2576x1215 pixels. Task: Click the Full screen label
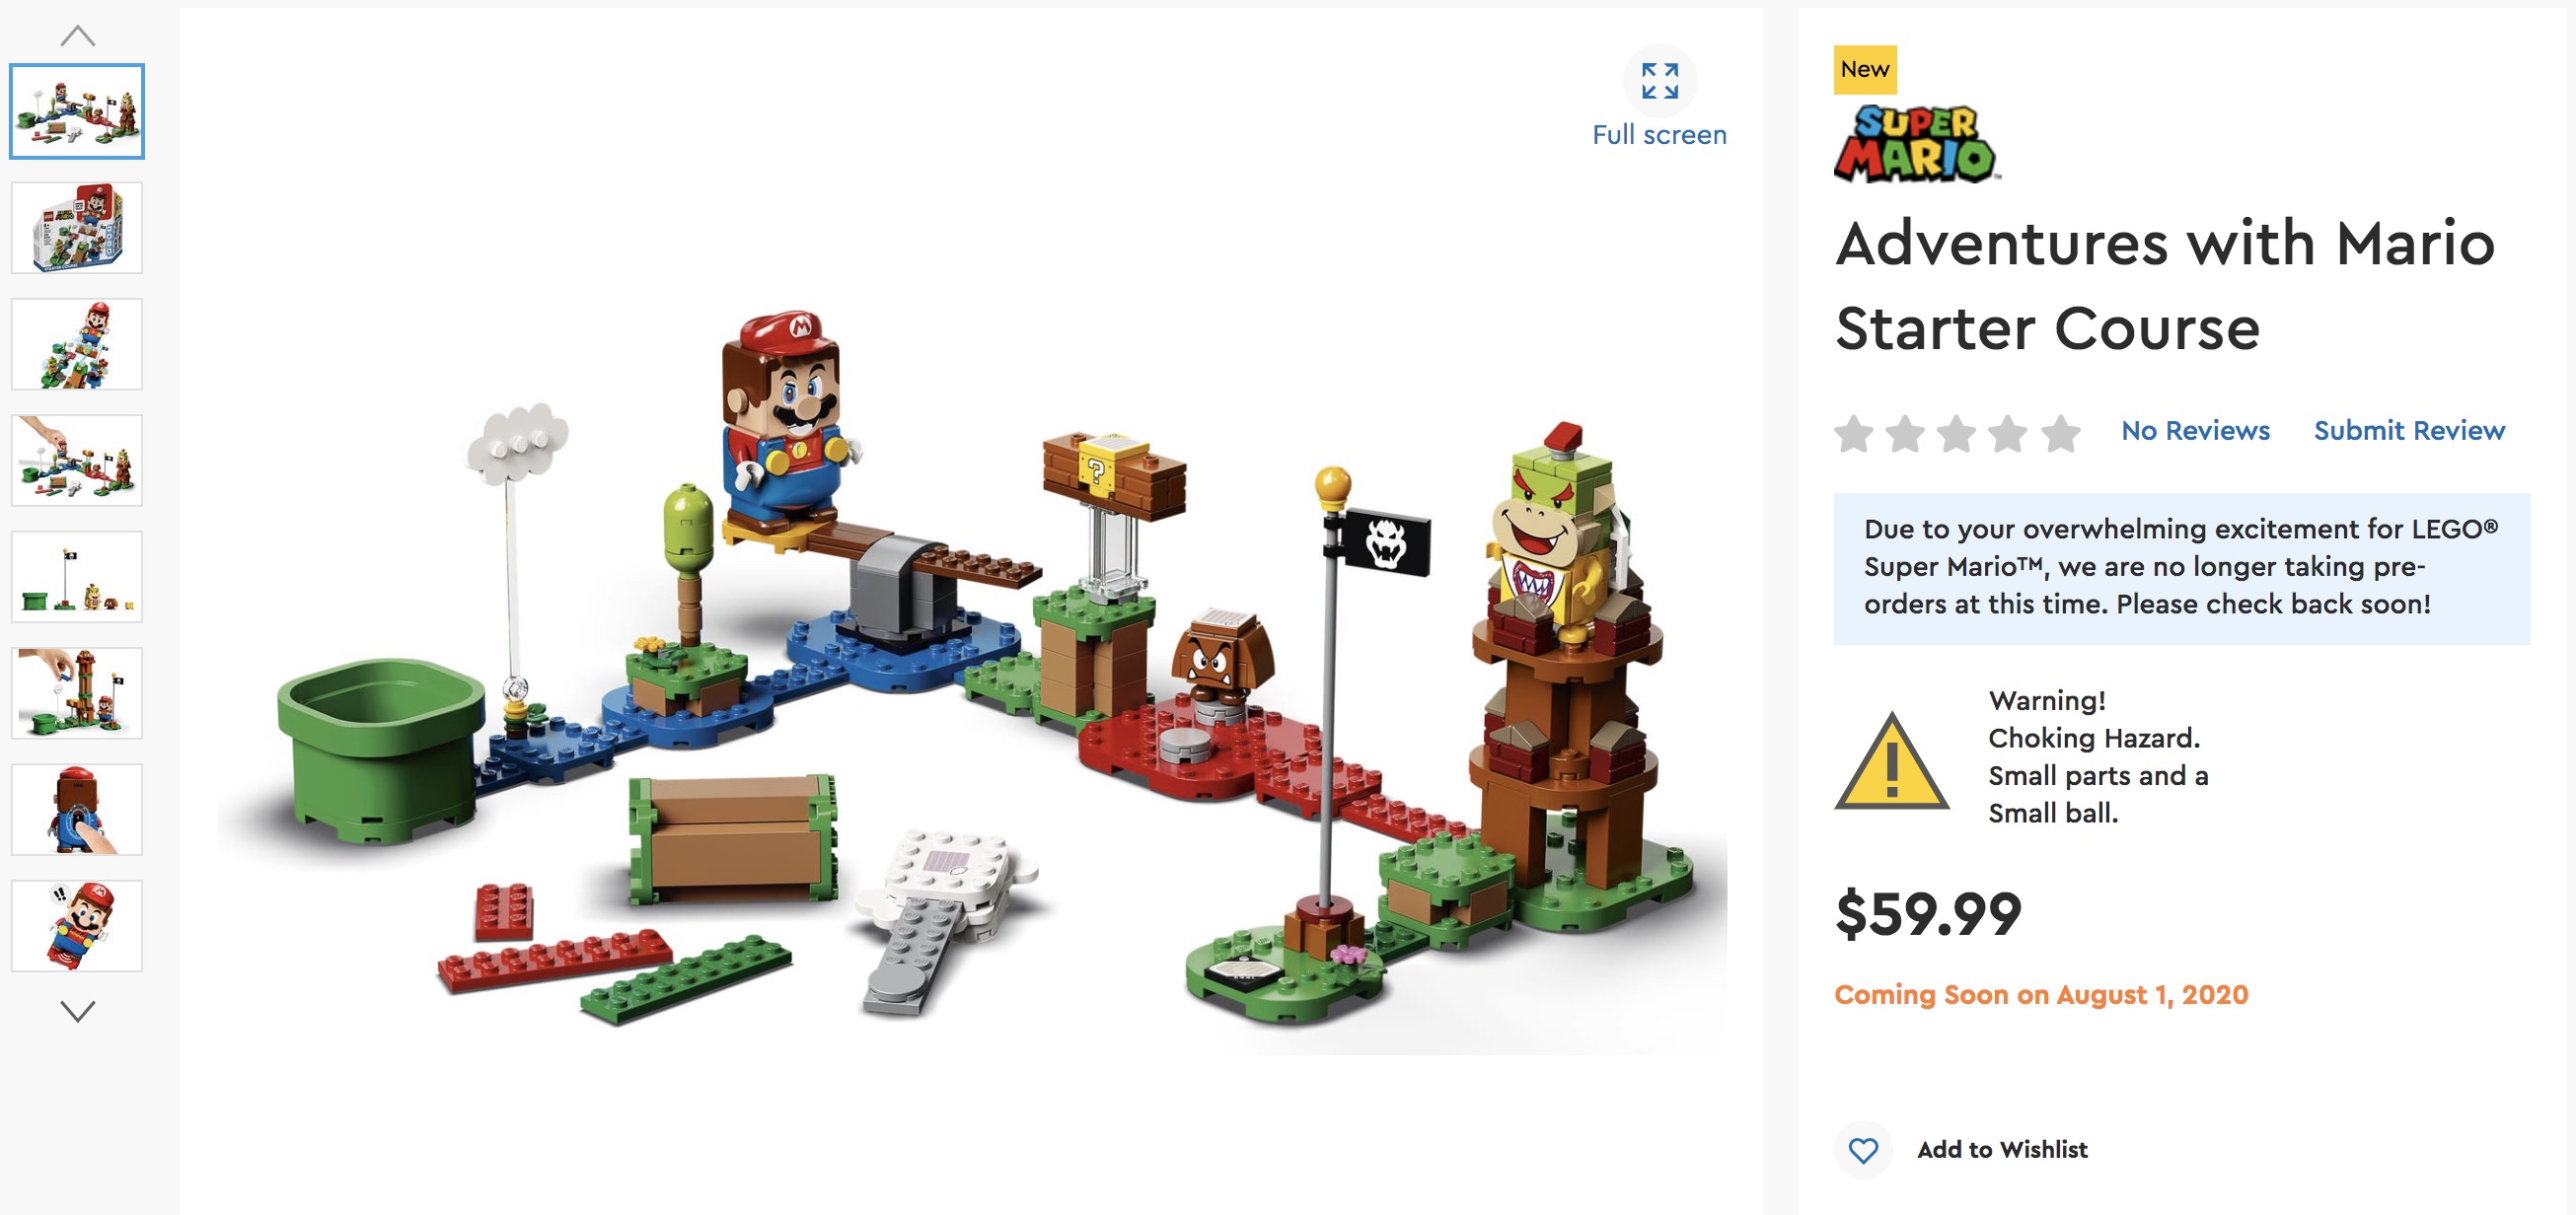(1659, 135)
